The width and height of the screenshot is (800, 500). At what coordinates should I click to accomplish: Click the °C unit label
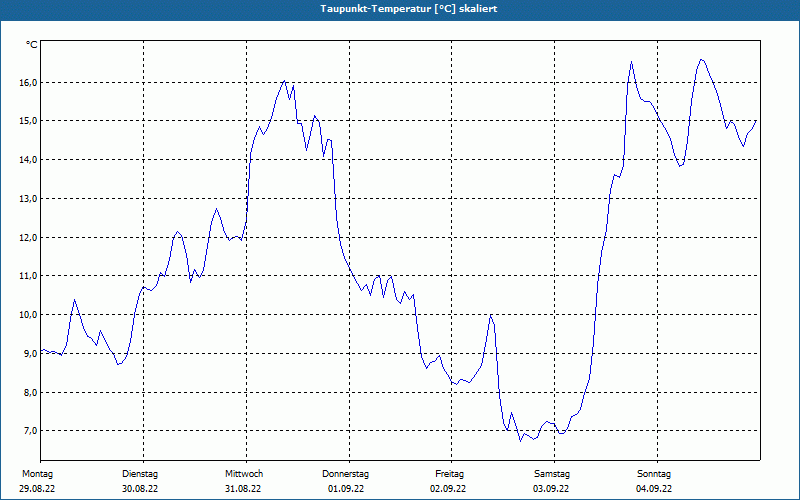(32, 45)
